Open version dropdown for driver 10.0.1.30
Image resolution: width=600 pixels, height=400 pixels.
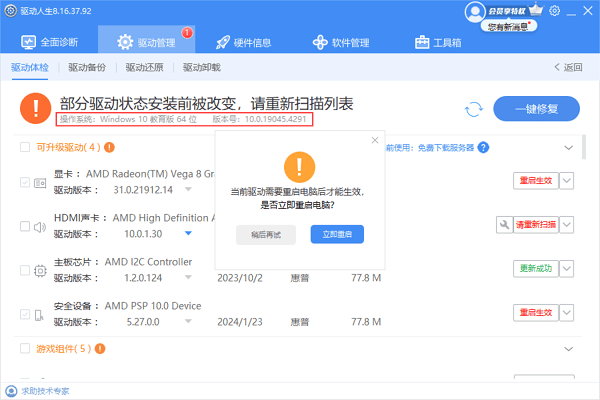click(x=187, y=233)
